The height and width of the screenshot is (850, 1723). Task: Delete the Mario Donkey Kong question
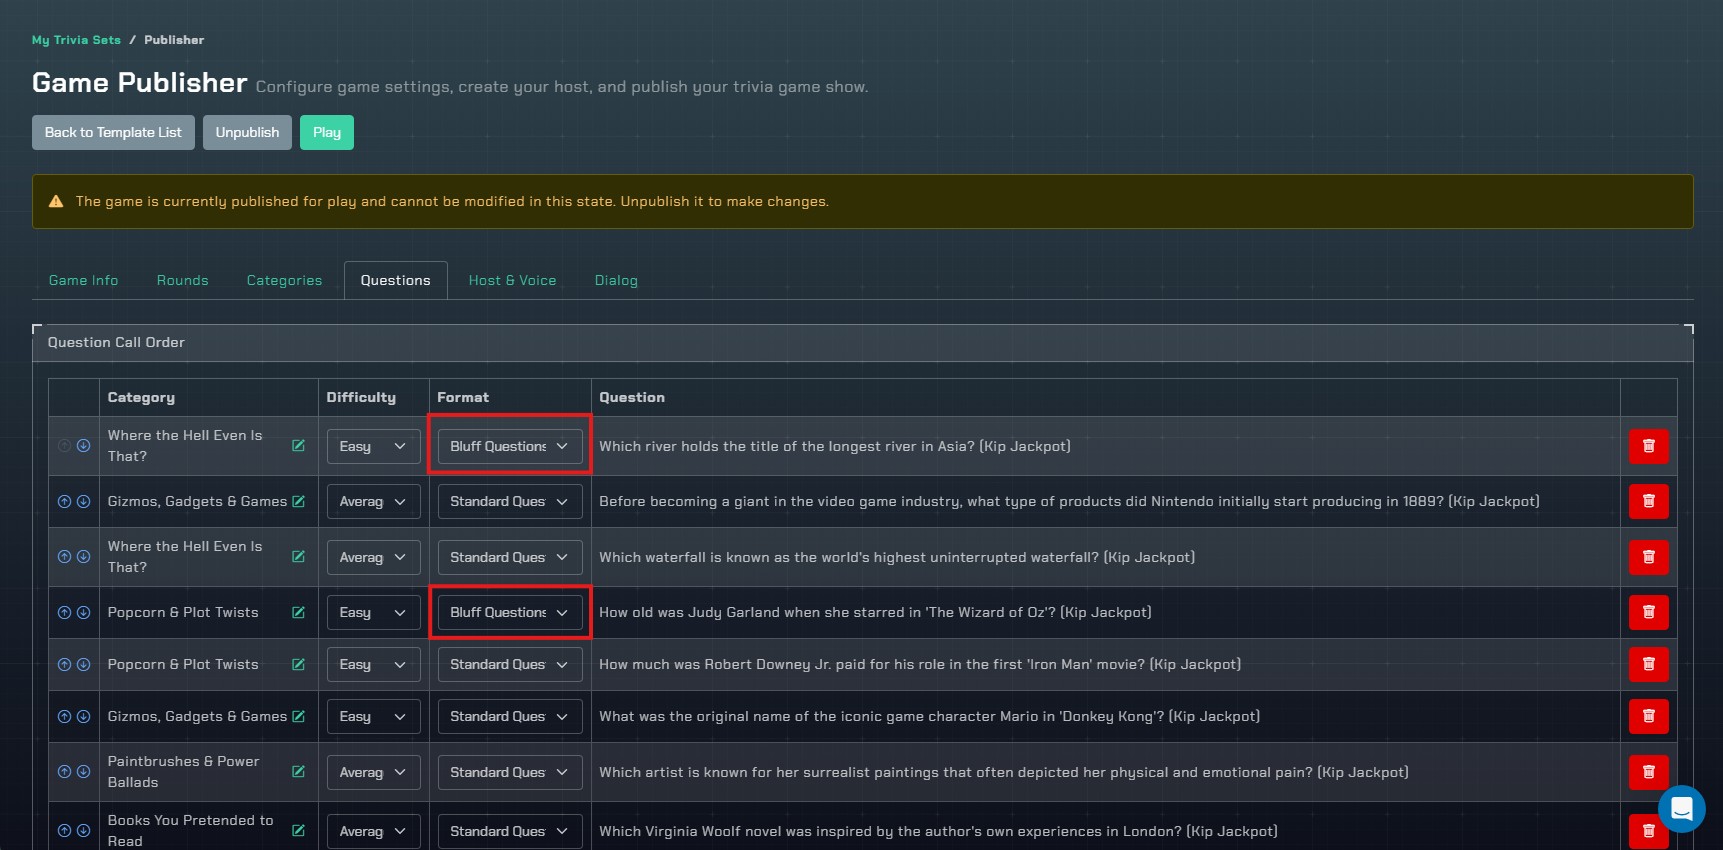1648,716
